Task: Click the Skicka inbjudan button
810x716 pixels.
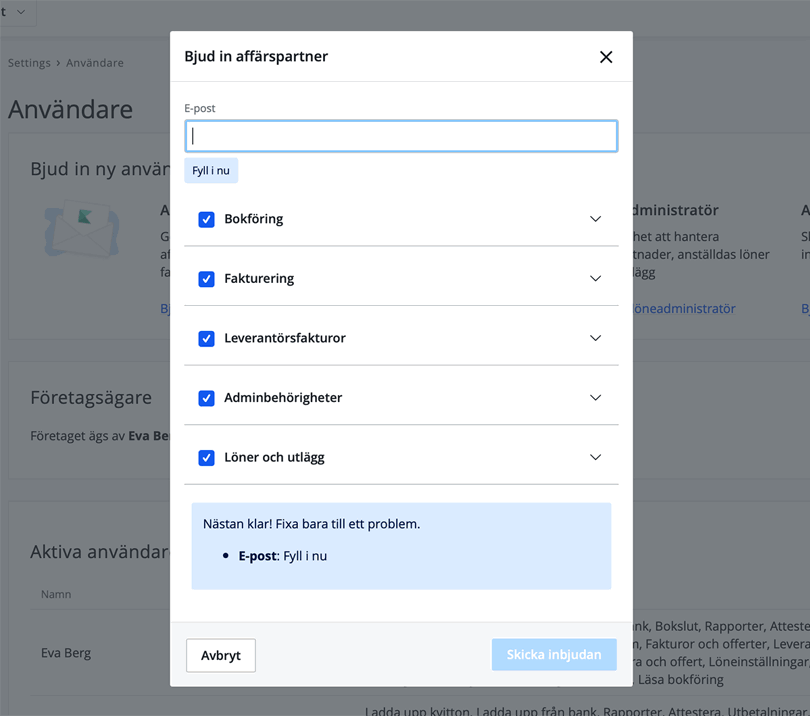Action: (554, 655)
